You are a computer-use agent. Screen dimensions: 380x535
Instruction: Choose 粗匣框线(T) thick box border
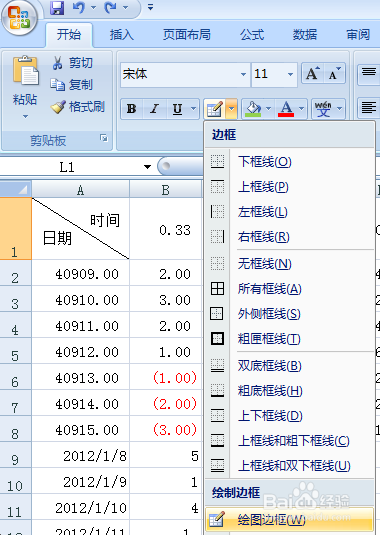pos(289,339)
